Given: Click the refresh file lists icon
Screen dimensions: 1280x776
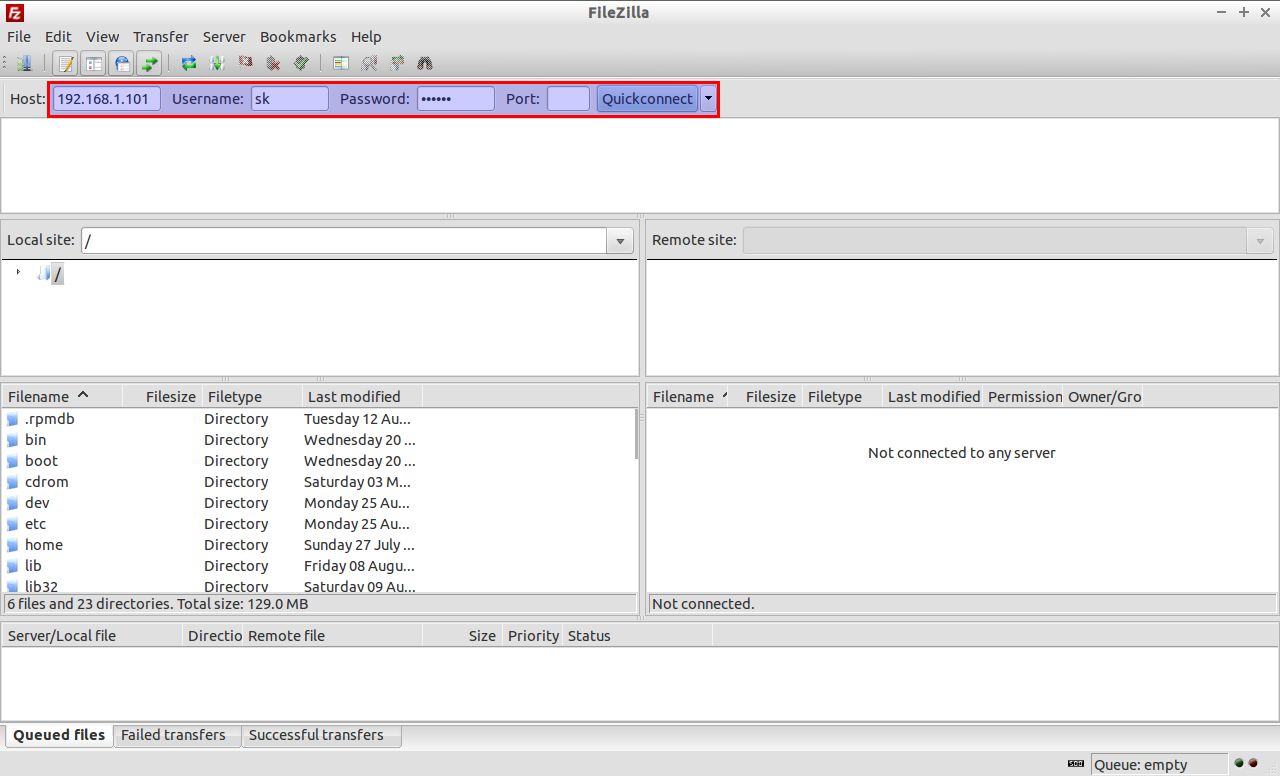Looking at the screenshot, I should click(189, 64).
